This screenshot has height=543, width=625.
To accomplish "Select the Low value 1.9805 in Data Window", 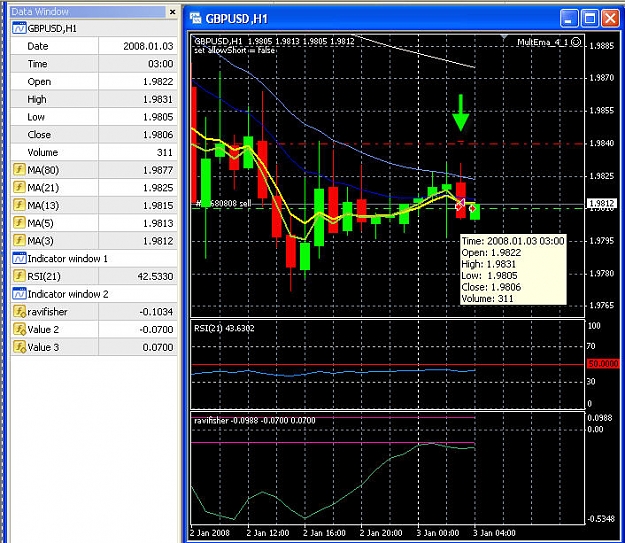I will tap(158, 117).
